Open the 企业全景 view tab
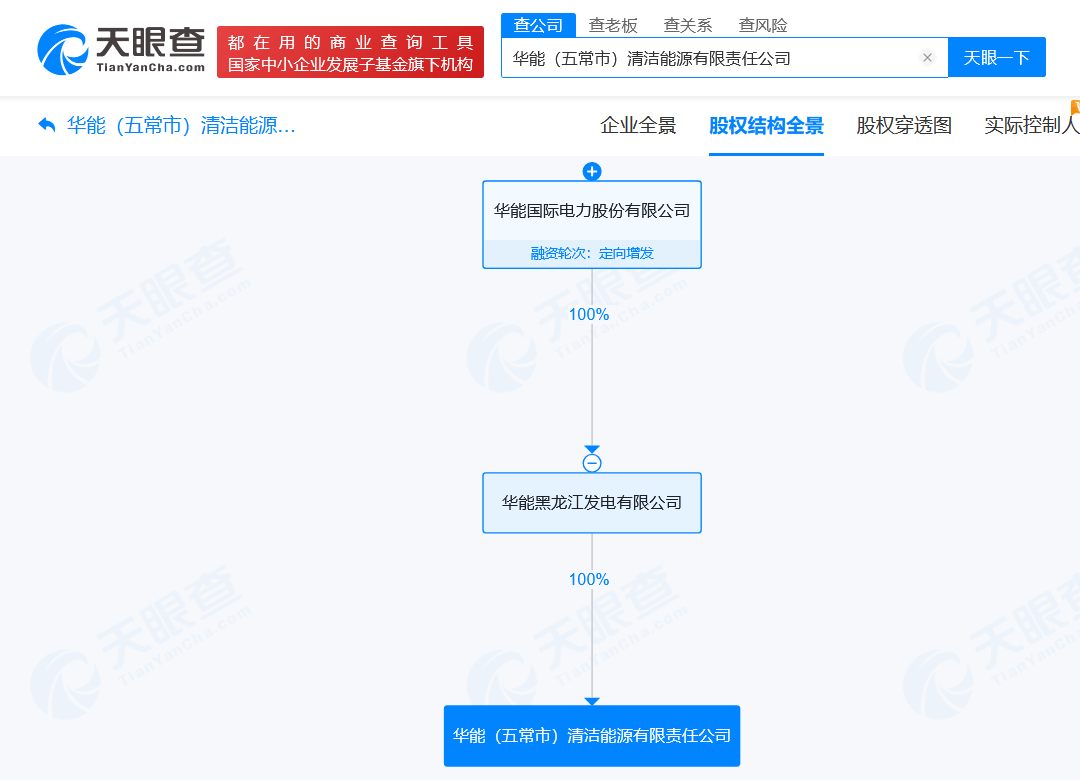1080x780 pixels. 638,125
